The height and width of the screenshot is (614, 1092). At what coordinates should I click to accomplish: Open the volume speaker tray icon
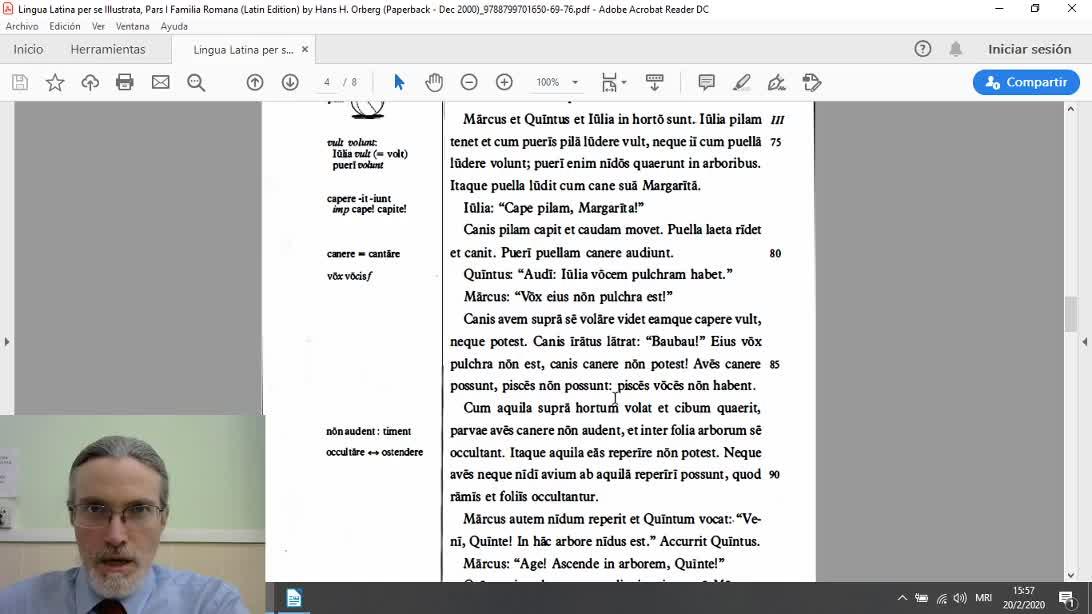click(960, 598)
